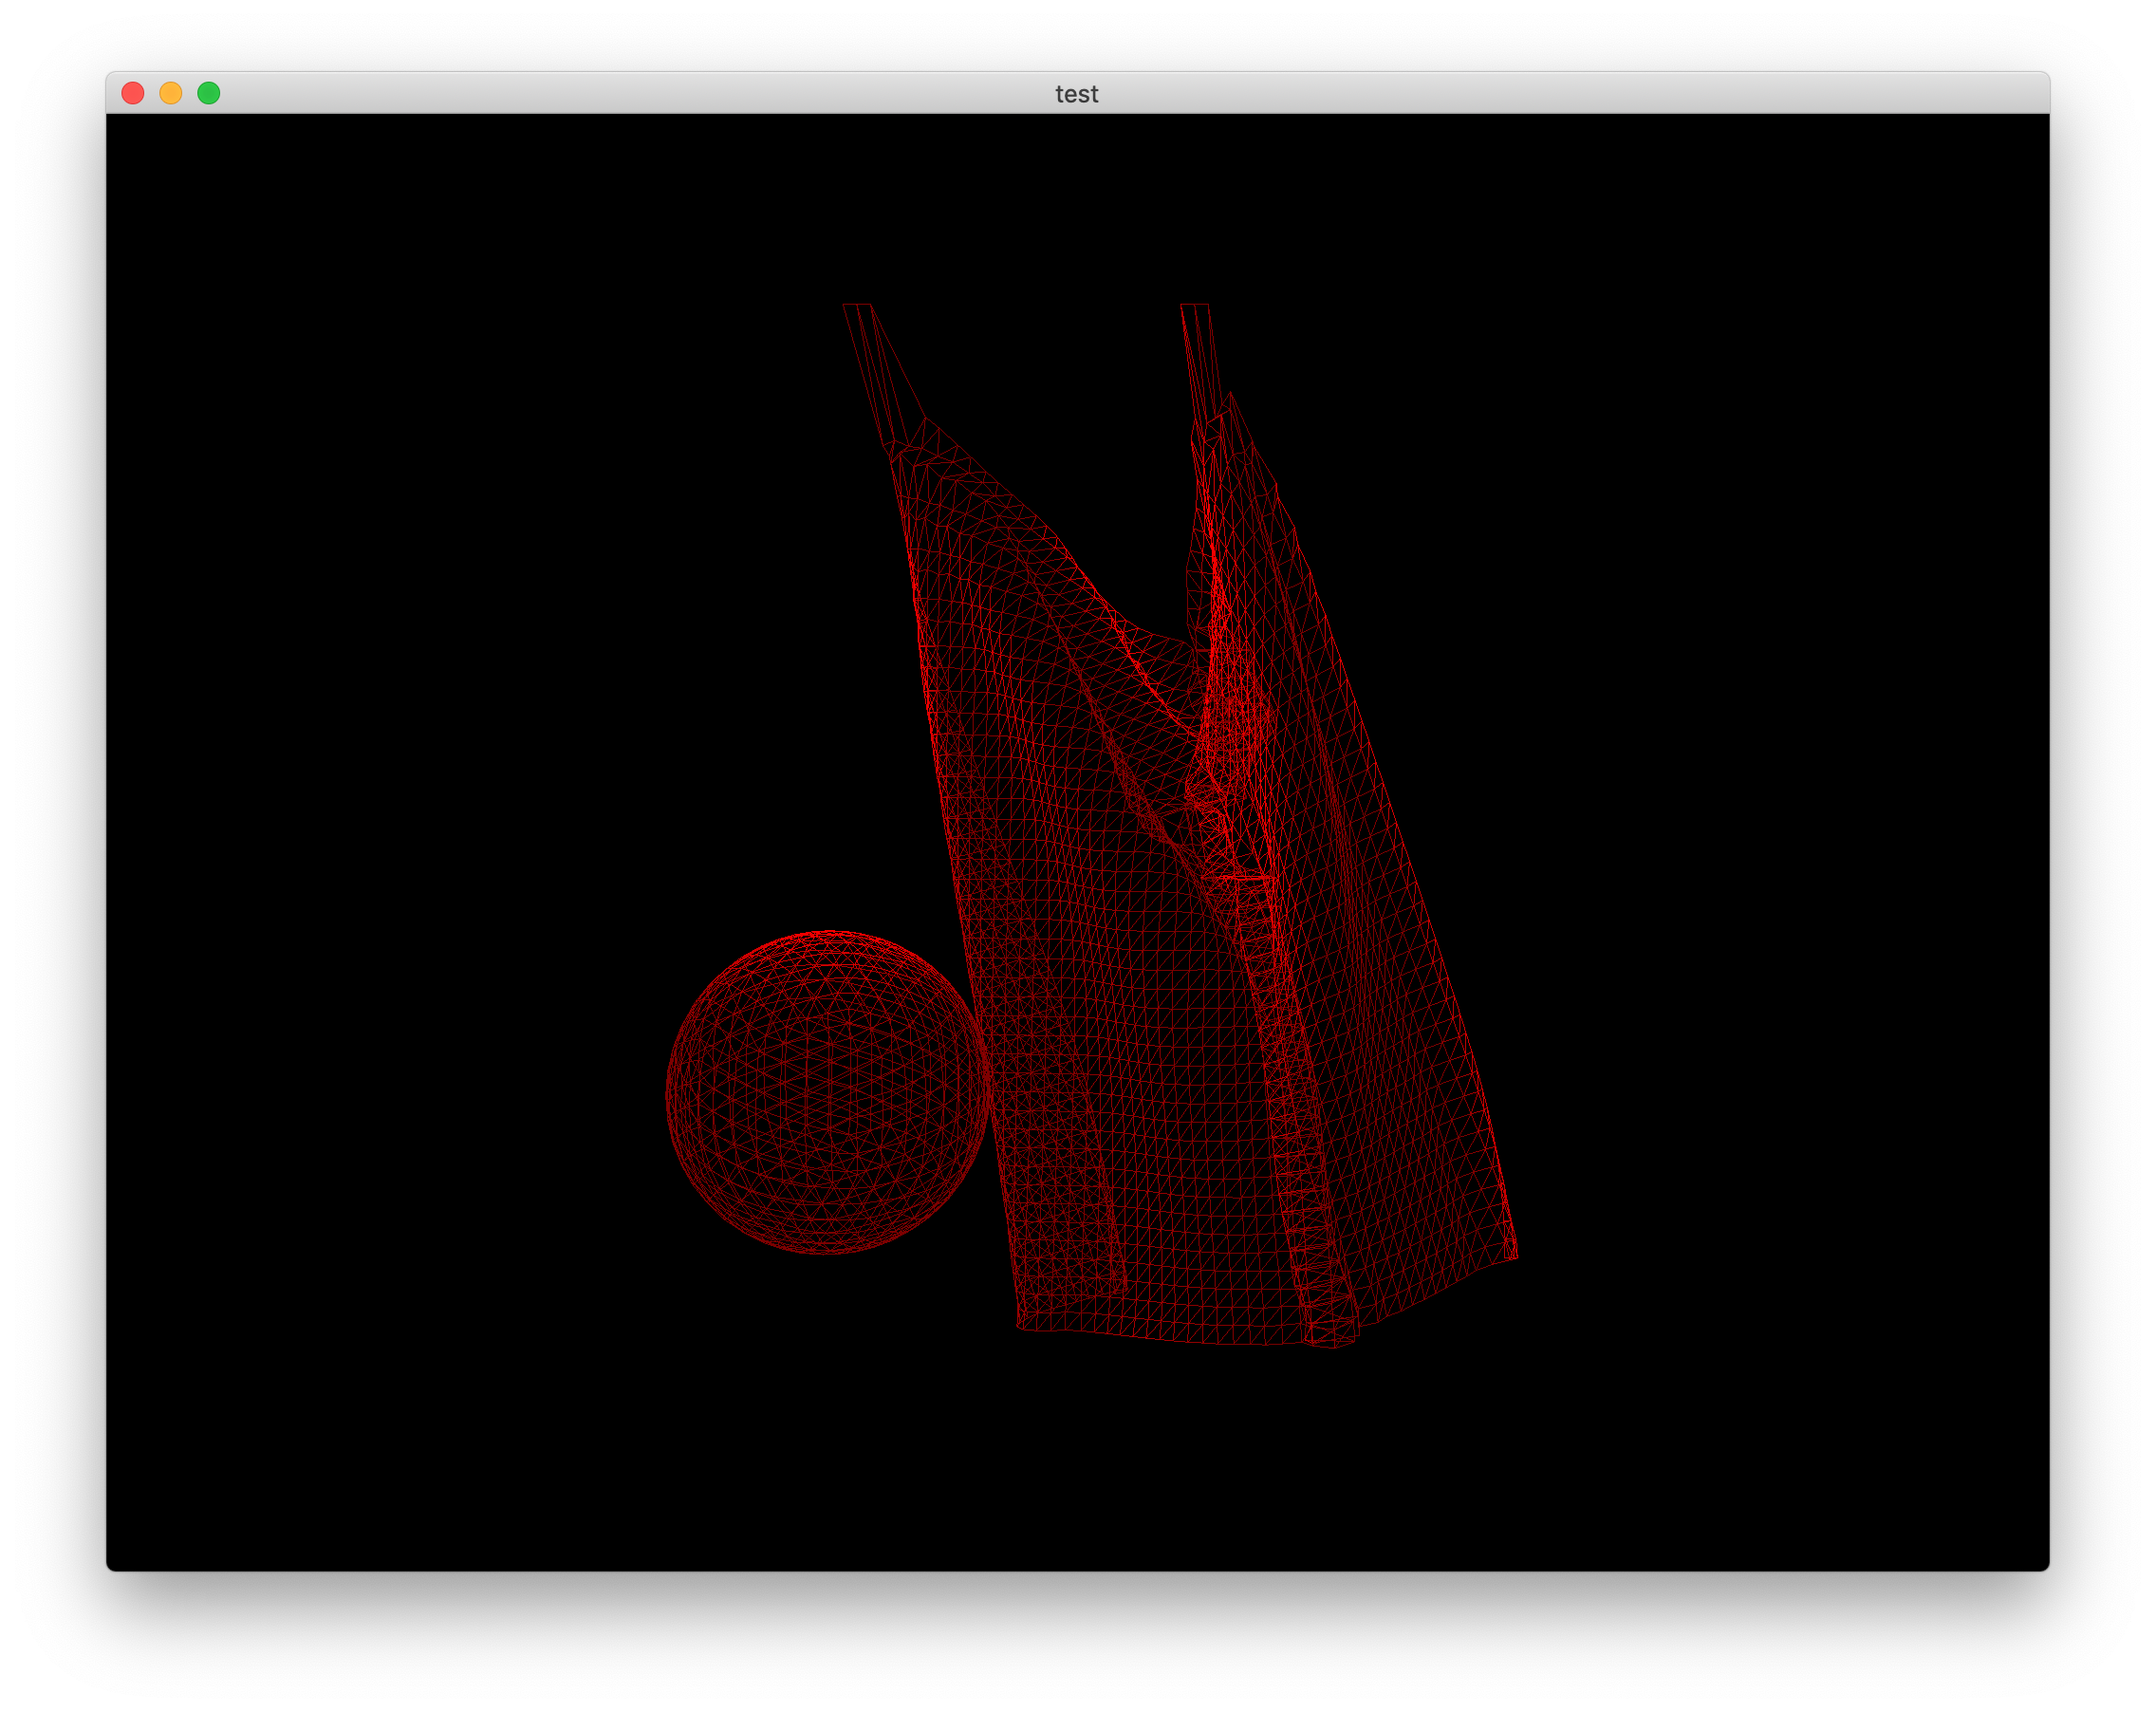The width and height of the screenshot is (2156, 1712).
Task: Click the bottom-left corner of the cloth
Action: tap(1021, 1326)
